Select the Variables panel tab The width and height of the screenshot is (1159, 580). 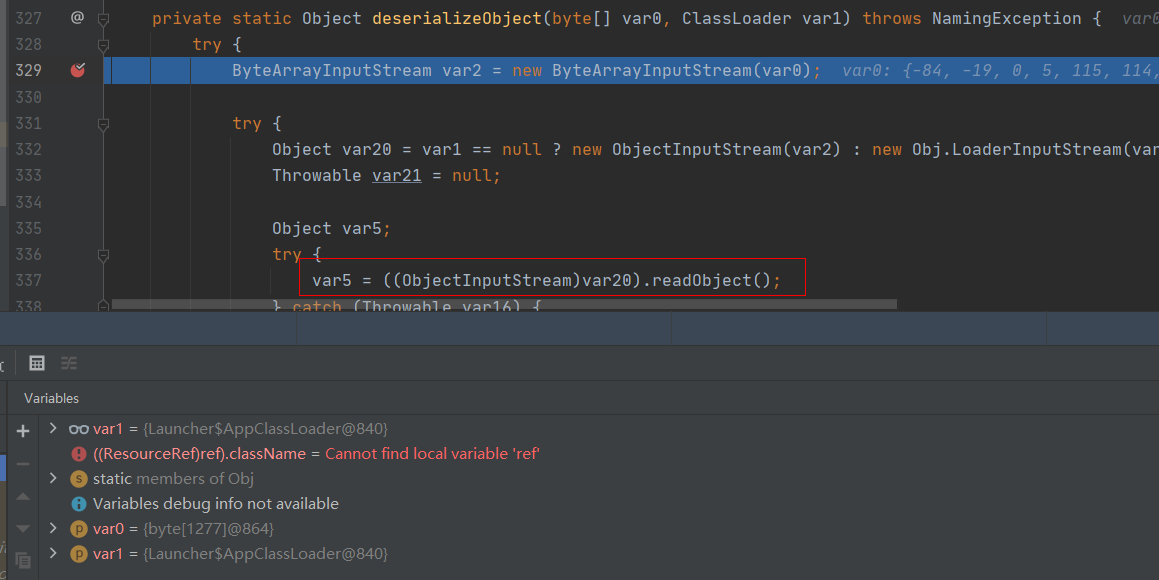[52, 398]
